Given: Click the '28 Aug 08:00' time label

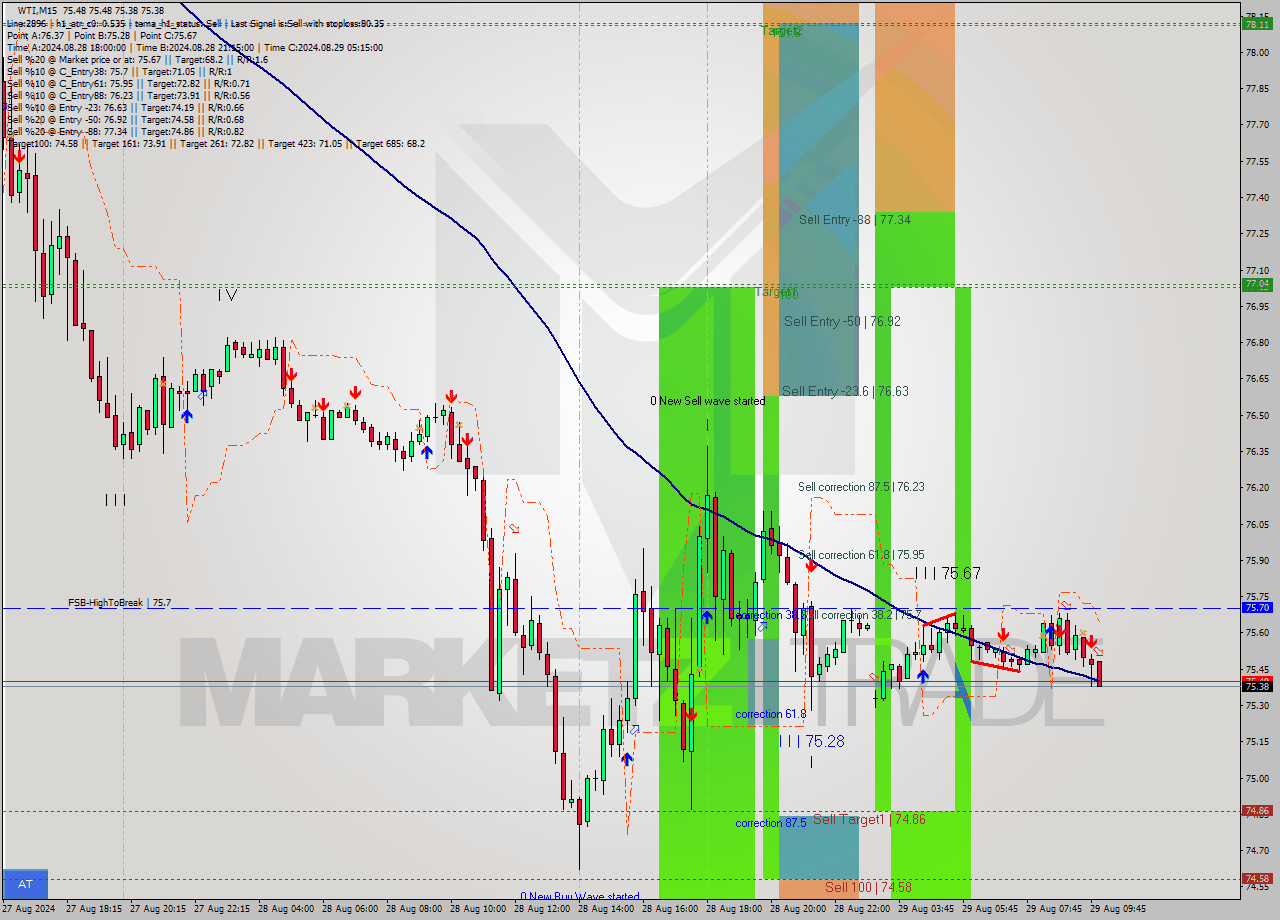Looking at the screenshot, I should (413, 909).
